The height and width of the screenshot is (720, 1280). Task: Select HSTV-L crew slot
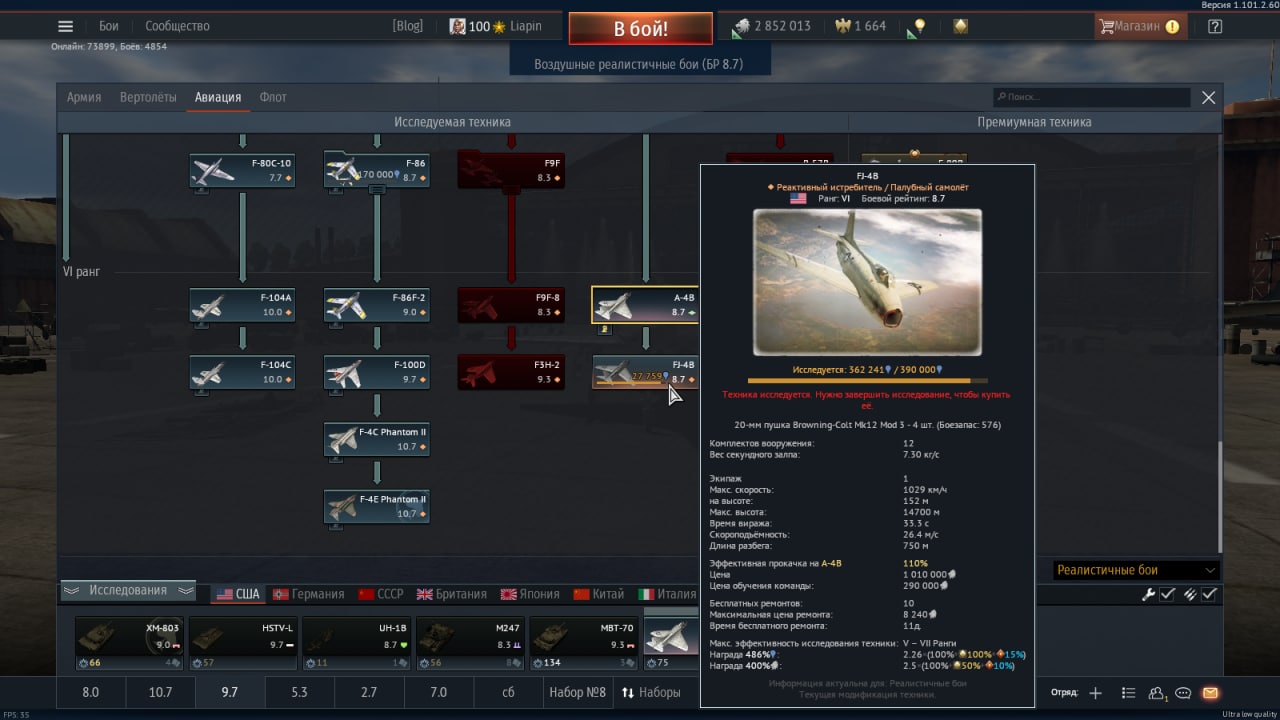[x=242, y=643]
